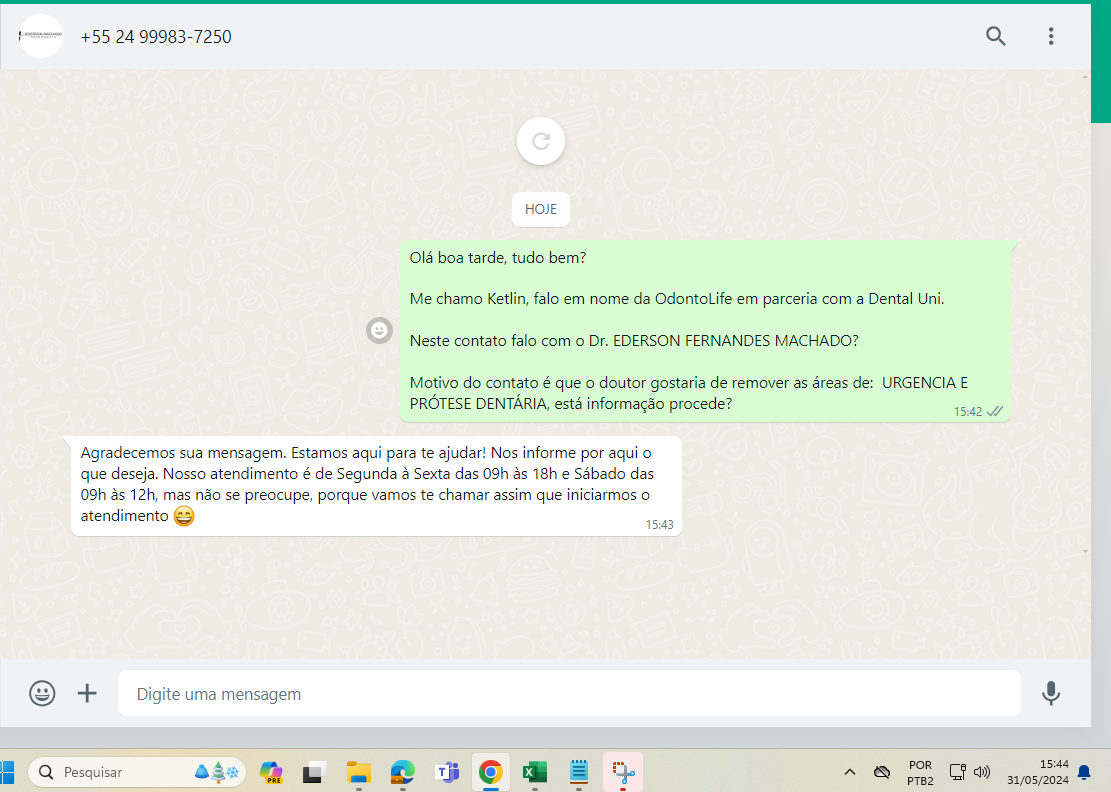Launch Microsoft Edge from the taskbar

(x=403, y=772)
